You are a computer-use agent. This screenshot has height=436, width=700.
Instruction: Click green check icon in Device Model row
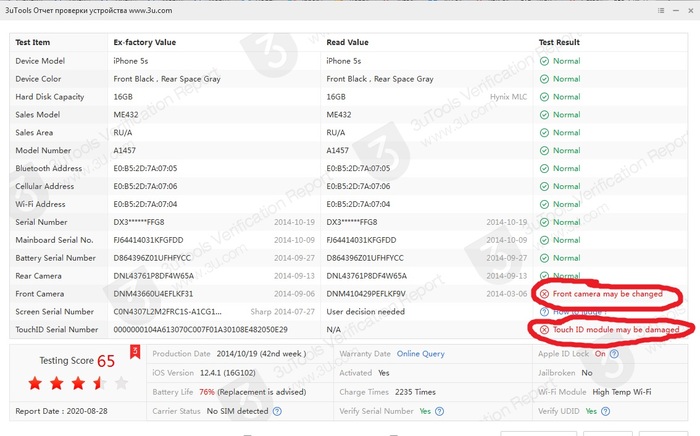(x=544, y=61)
